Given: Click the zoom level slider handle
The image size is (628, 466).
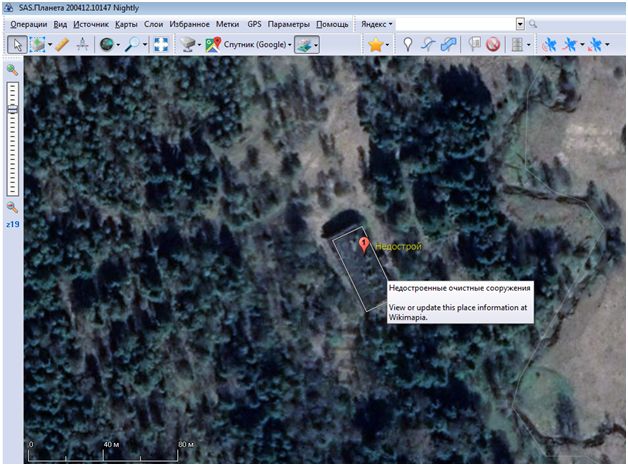Looking at the screenshot, I should coord(12,109).
